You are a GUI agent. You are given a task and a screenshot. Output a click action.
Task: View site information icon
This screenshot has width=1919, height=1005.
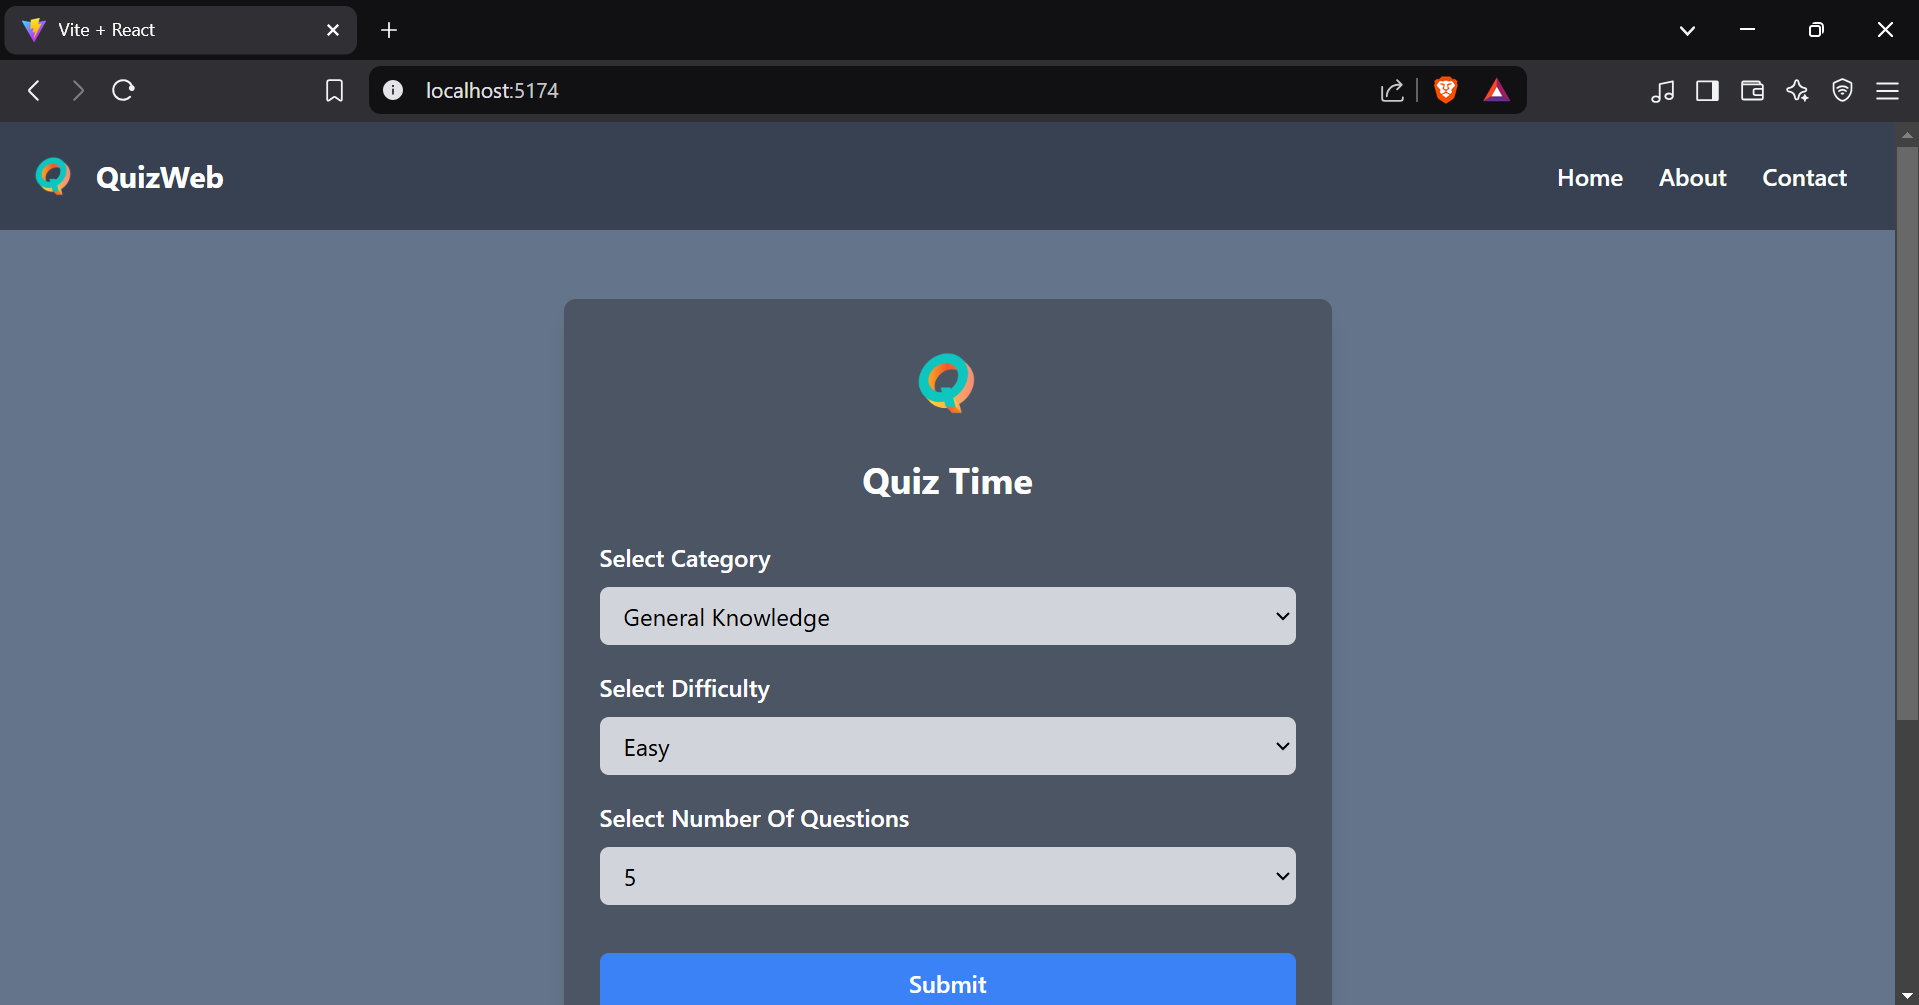click(393, 91)
